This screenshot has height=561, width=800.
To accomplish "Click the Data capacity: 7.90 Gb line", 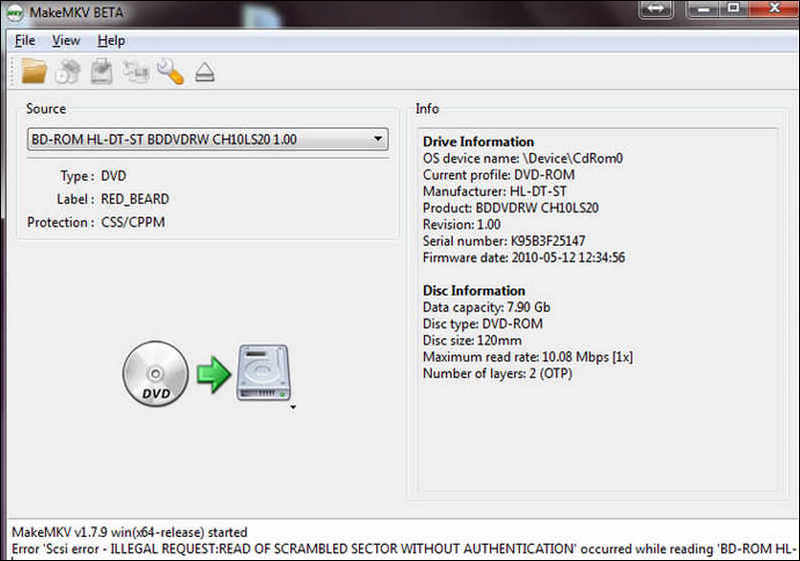I will click(487, 307).
